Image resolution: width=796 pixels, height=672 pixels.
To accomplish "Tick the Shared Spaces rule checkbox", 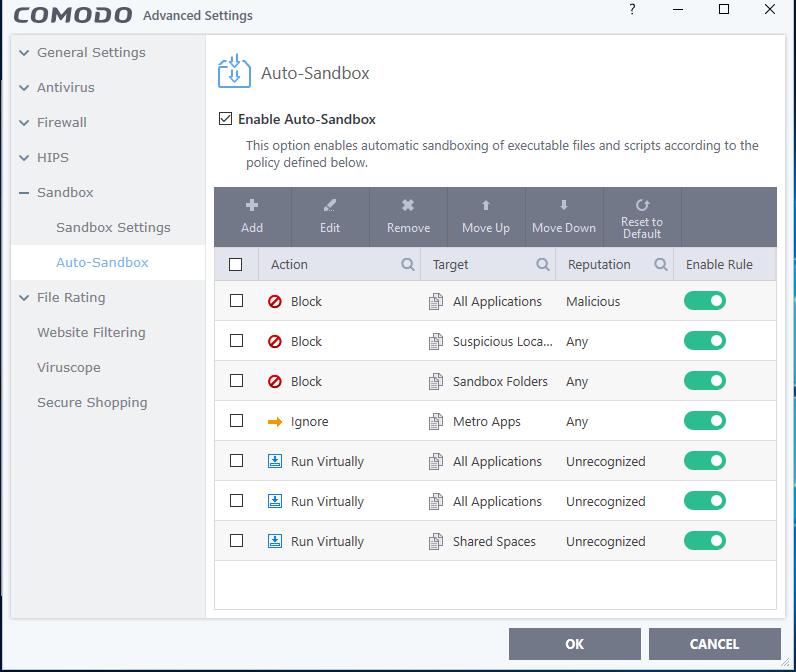I will coord(236,541).
